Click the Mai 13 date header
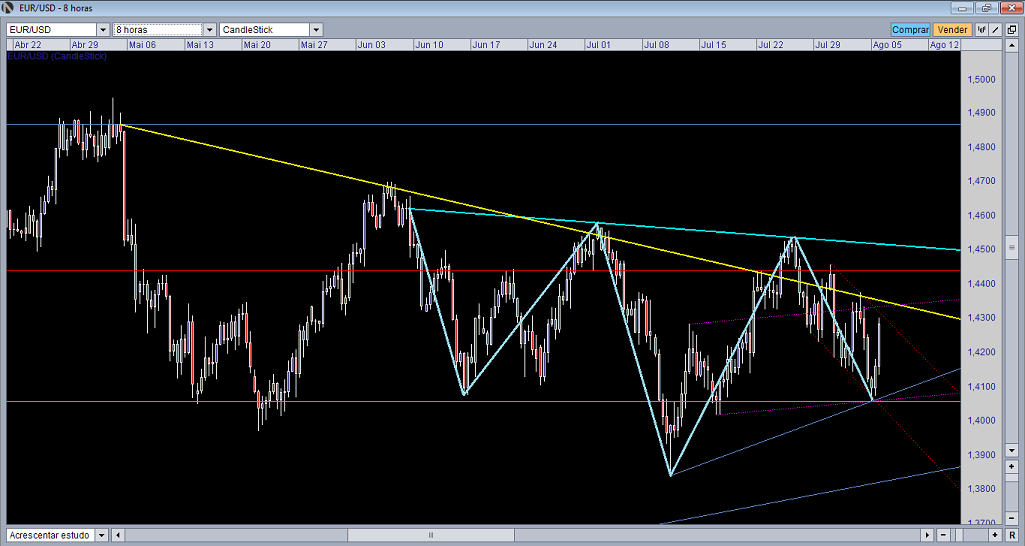Image resolution: width=1025 pixels, height=546 pixels. point(199,44)
